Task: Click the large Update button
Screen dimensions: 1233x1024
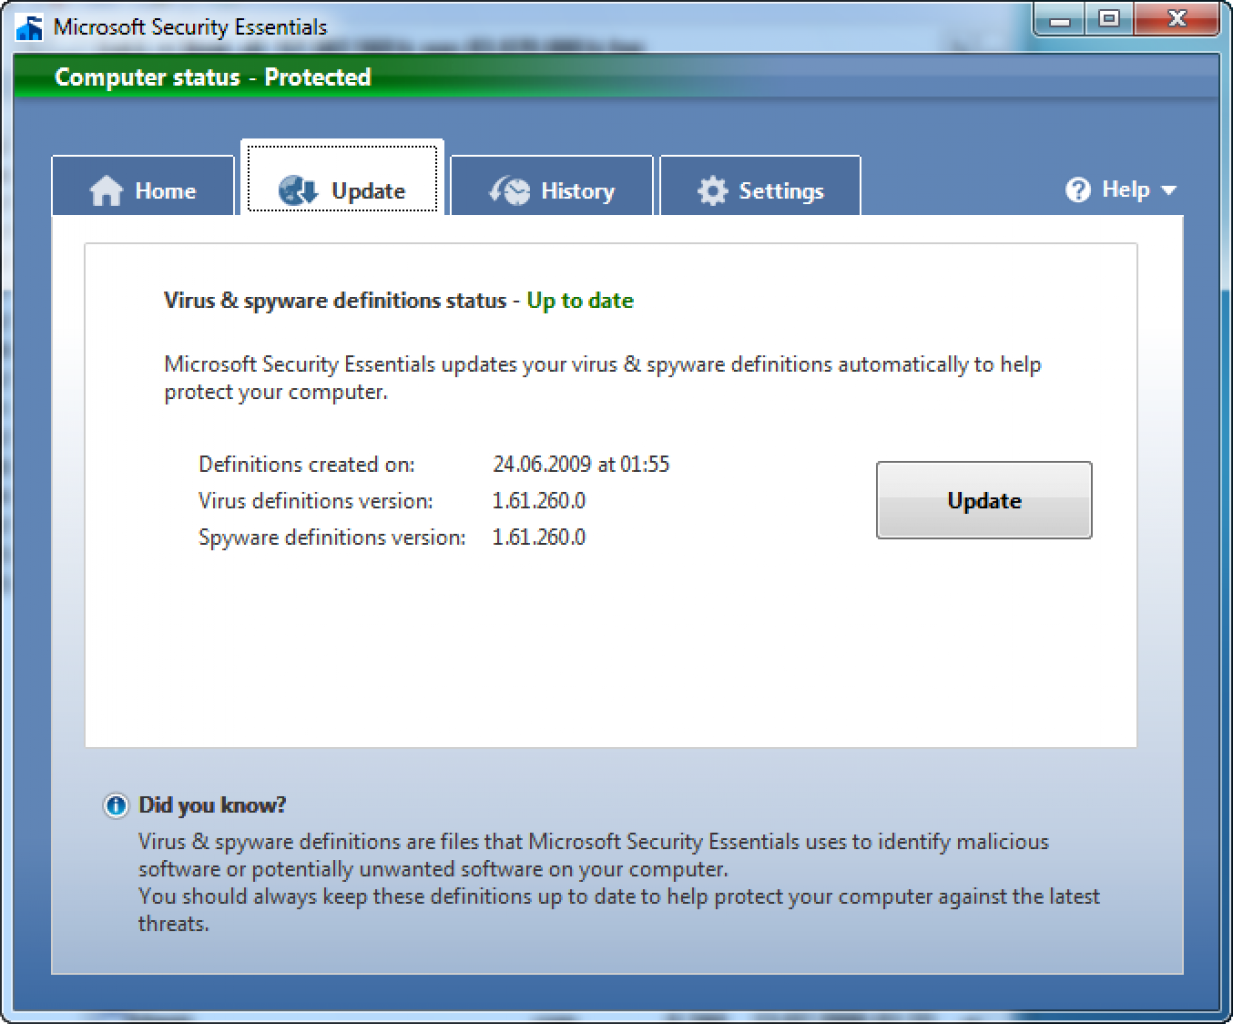Action: [984, 500]
